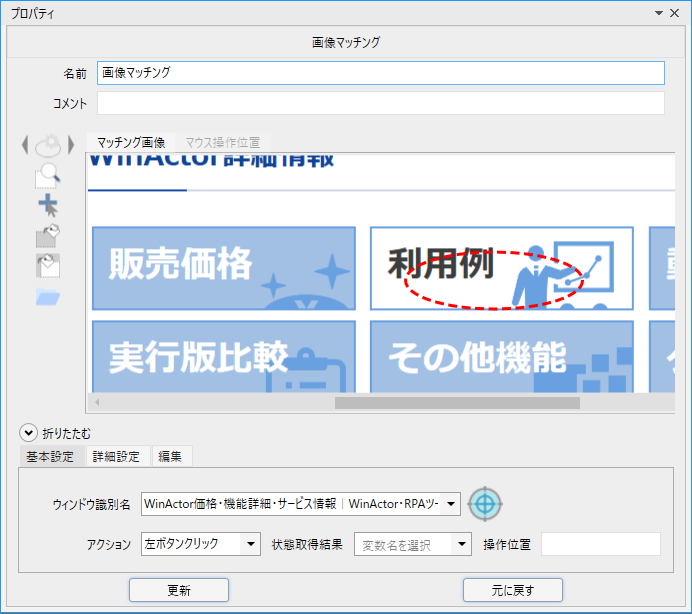Viewport: 692px width, 614px height.
Task: Click the magnifier search-area icon
Action: pos(47,177)
